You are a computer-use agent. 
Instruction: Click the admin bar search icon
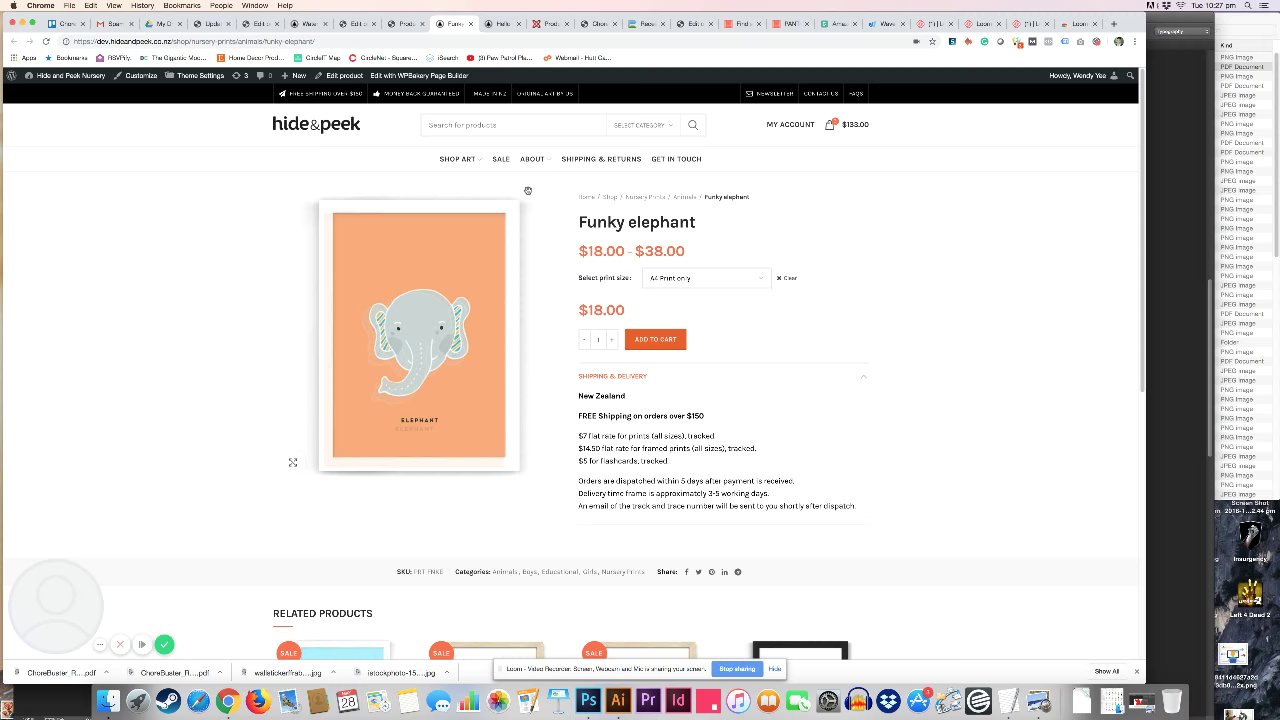[1130, 75]
